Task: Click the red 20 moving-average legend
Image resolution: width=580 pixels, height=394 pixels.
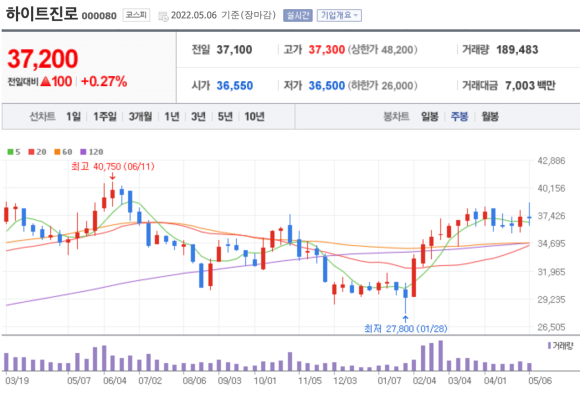Action: tap(37, 152)
